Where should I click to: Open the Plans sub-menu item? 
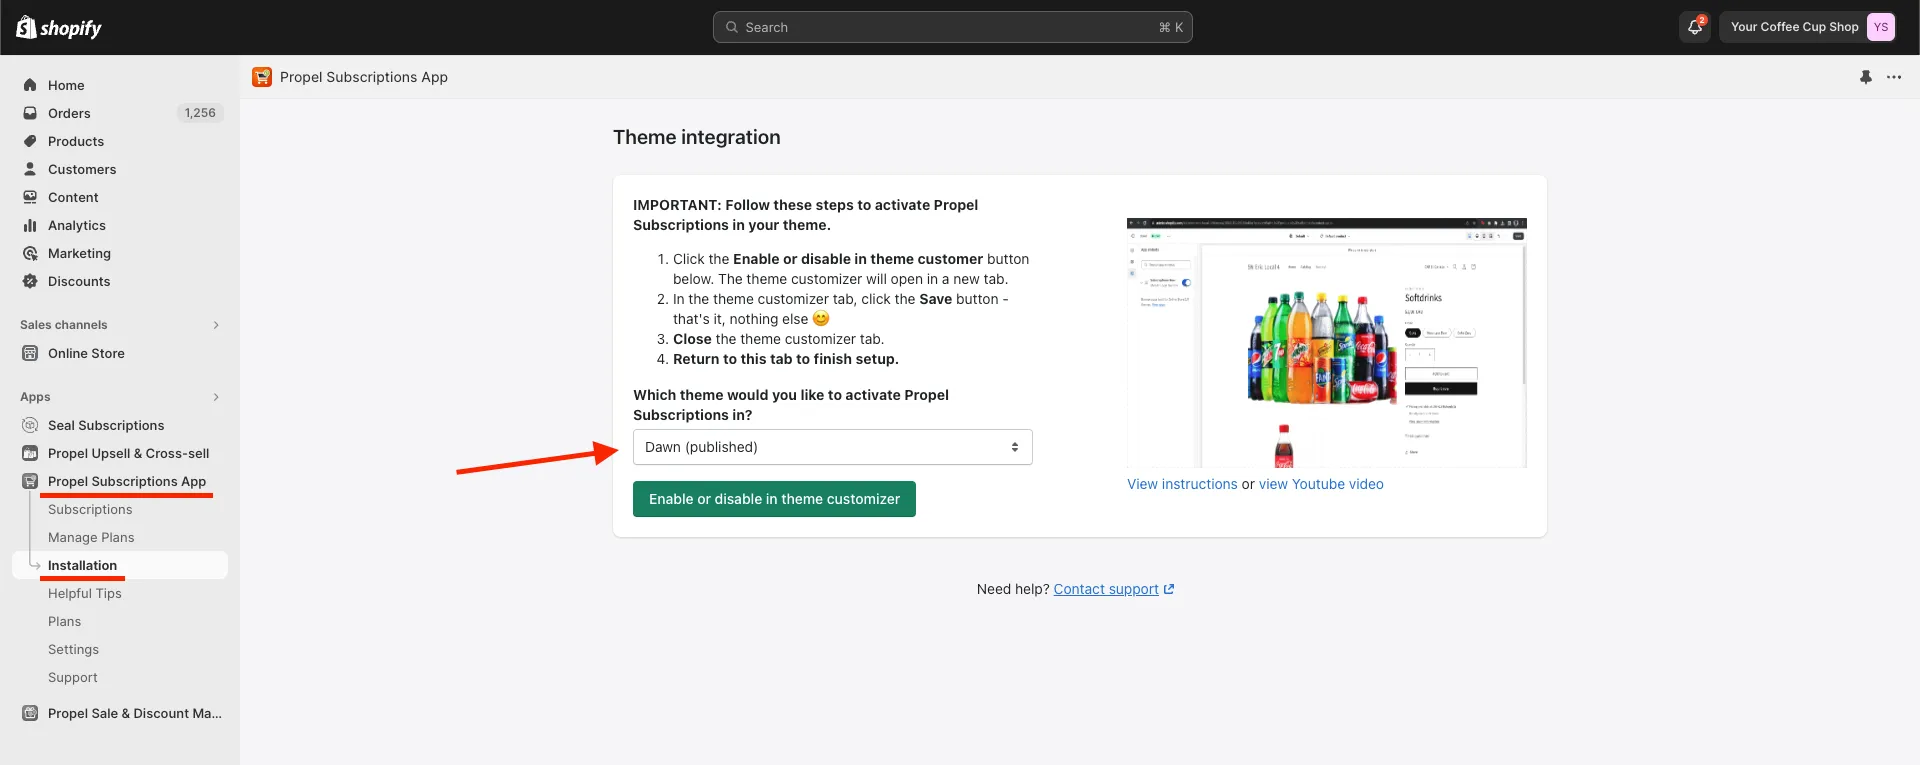64,621
